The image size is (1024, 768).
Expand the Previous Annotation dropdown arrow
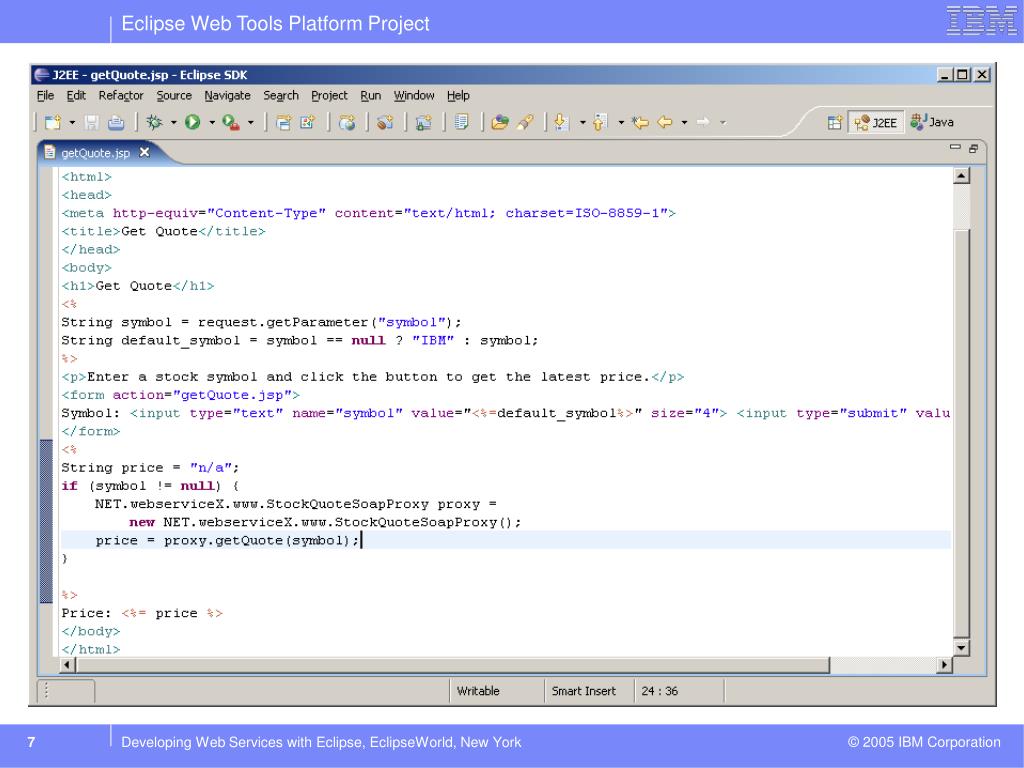pyautogui.click(x=620, y=122)
